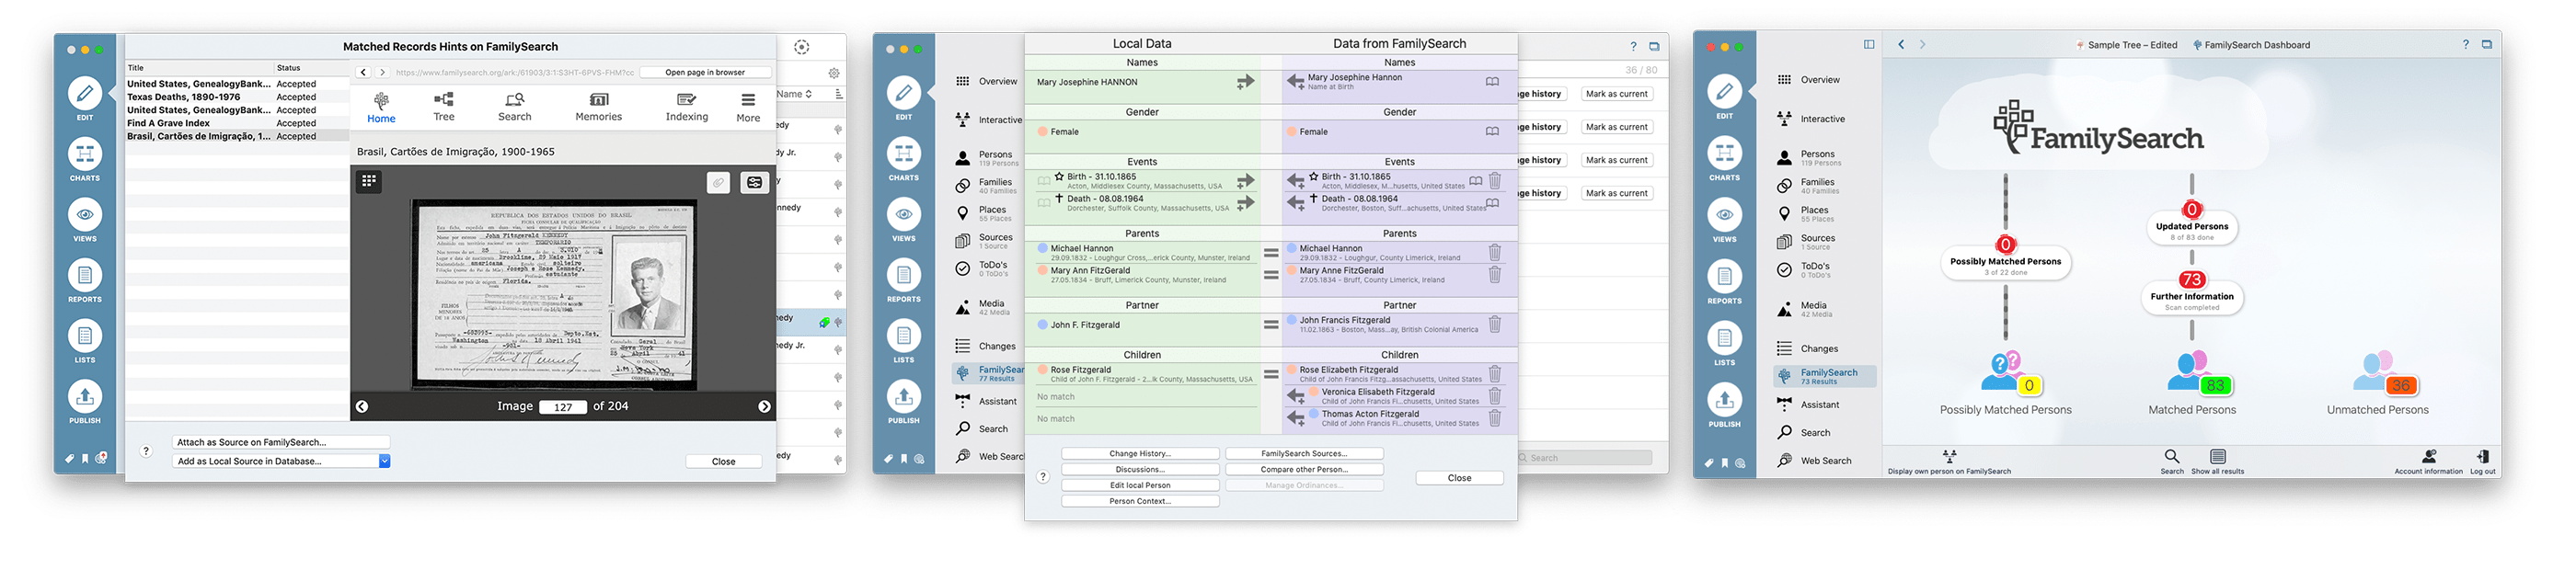
Task: Click the image number field showing 127
Action: (x=563, y=407)
